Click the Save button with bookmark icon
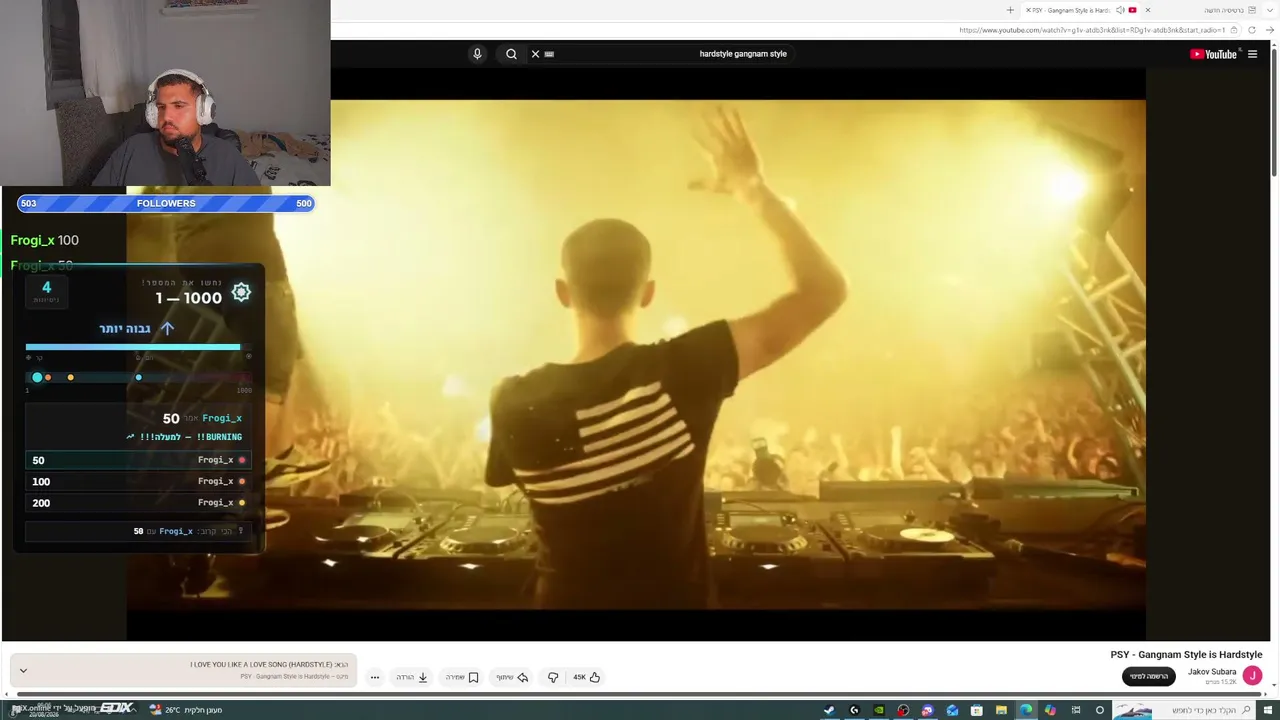Viewport: 1280px width, 720px height. tap(462, 677)
